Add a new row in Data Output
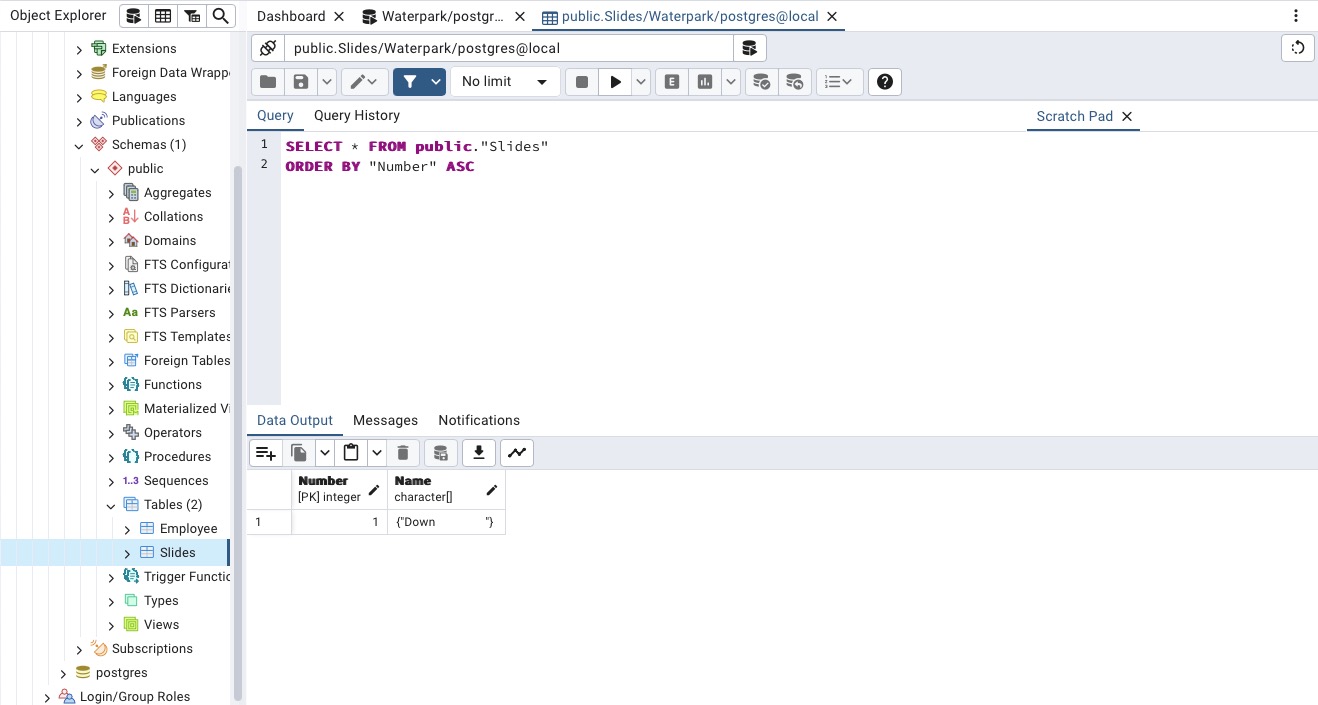 pyautogui.click(x=265, y=452)
